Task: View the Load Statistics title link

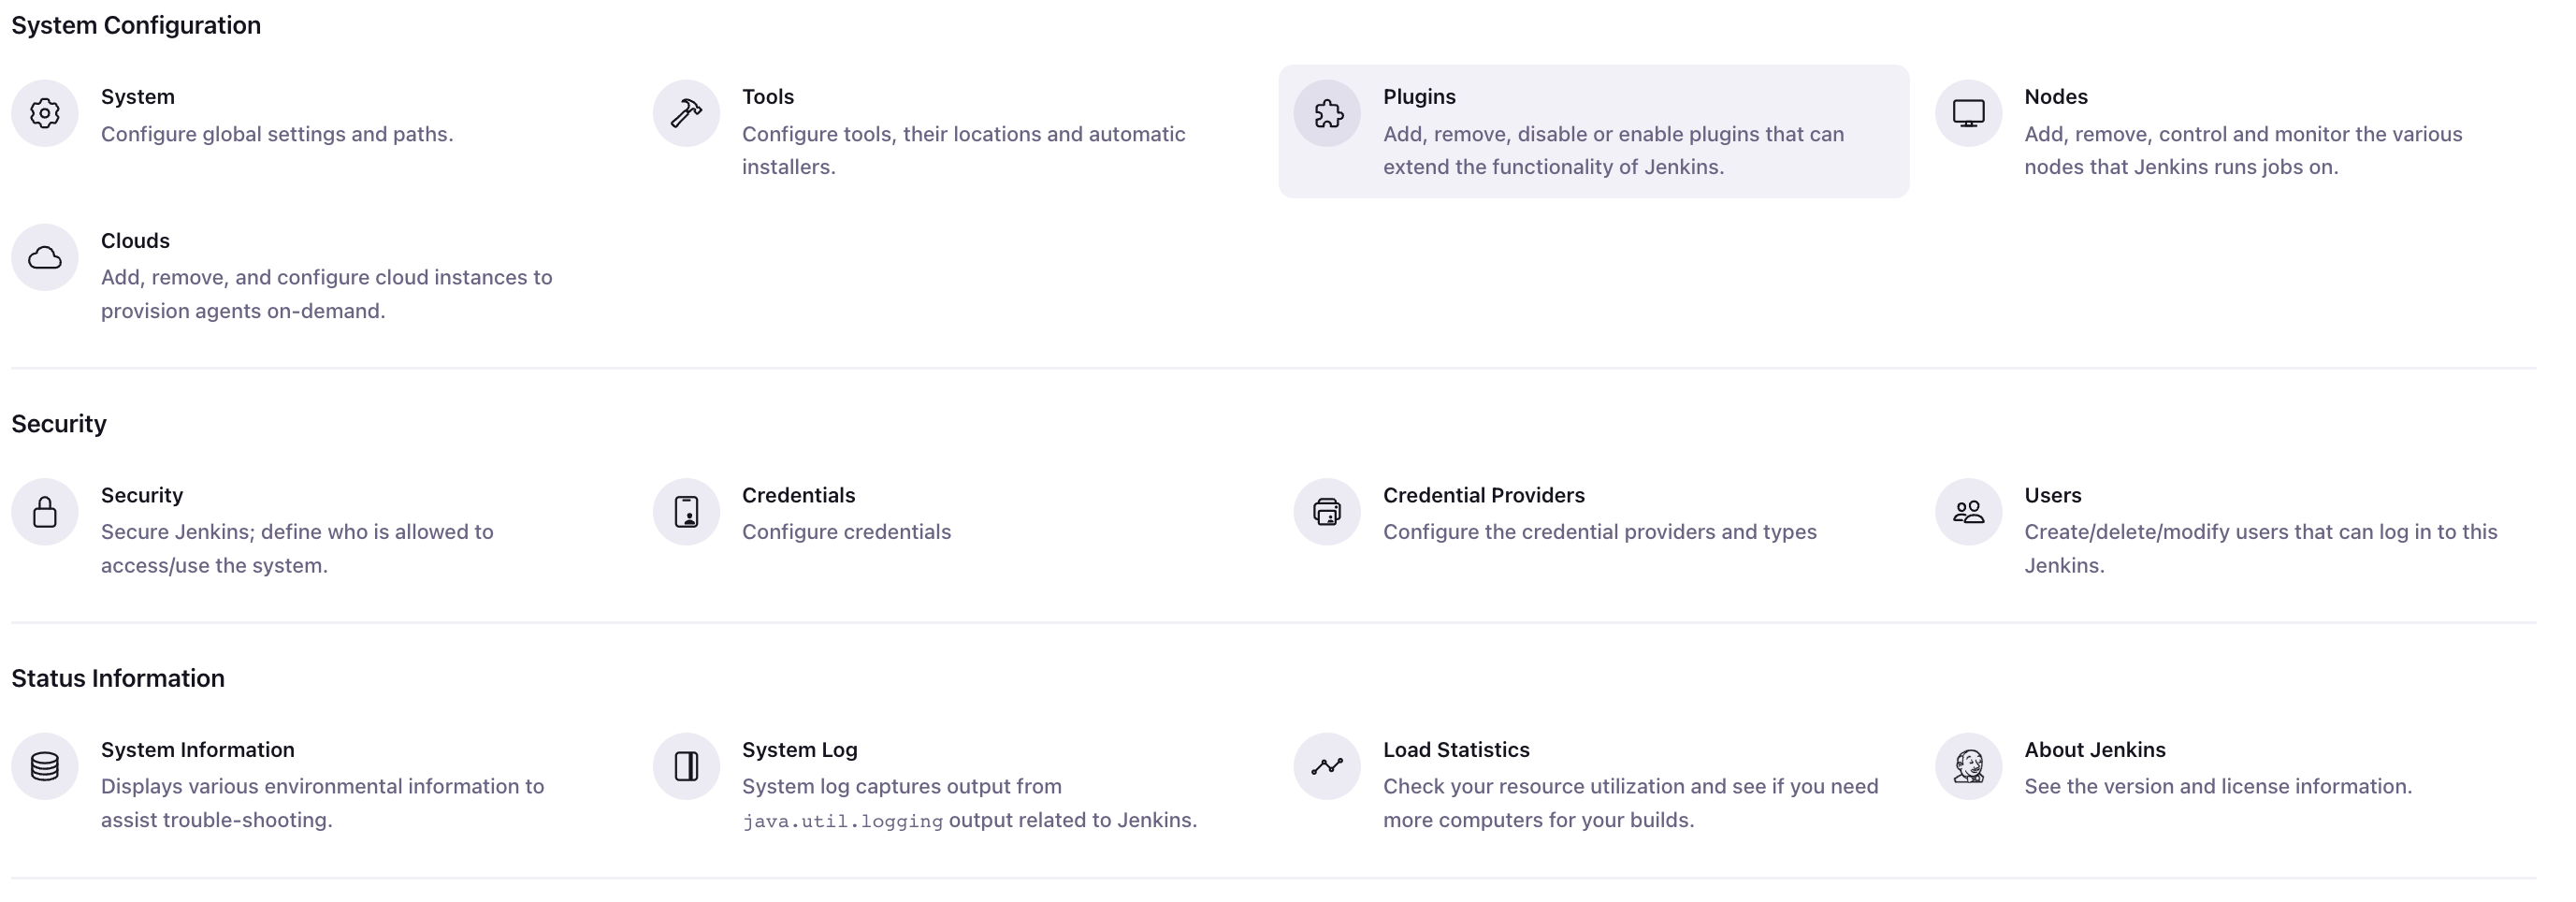Action: (x=1455, y=750)
